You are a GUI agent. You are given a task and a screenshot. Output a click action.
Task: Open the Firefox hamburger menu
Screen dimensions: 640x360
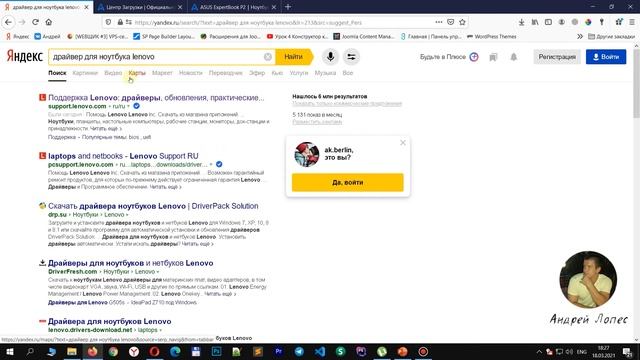(631, 22)
